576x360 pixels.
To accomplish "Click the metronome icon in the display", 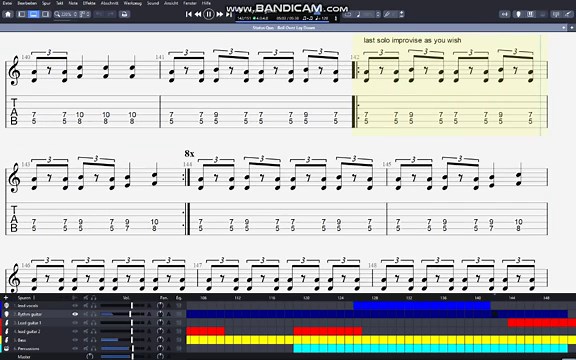I will [x=336, y=18].
